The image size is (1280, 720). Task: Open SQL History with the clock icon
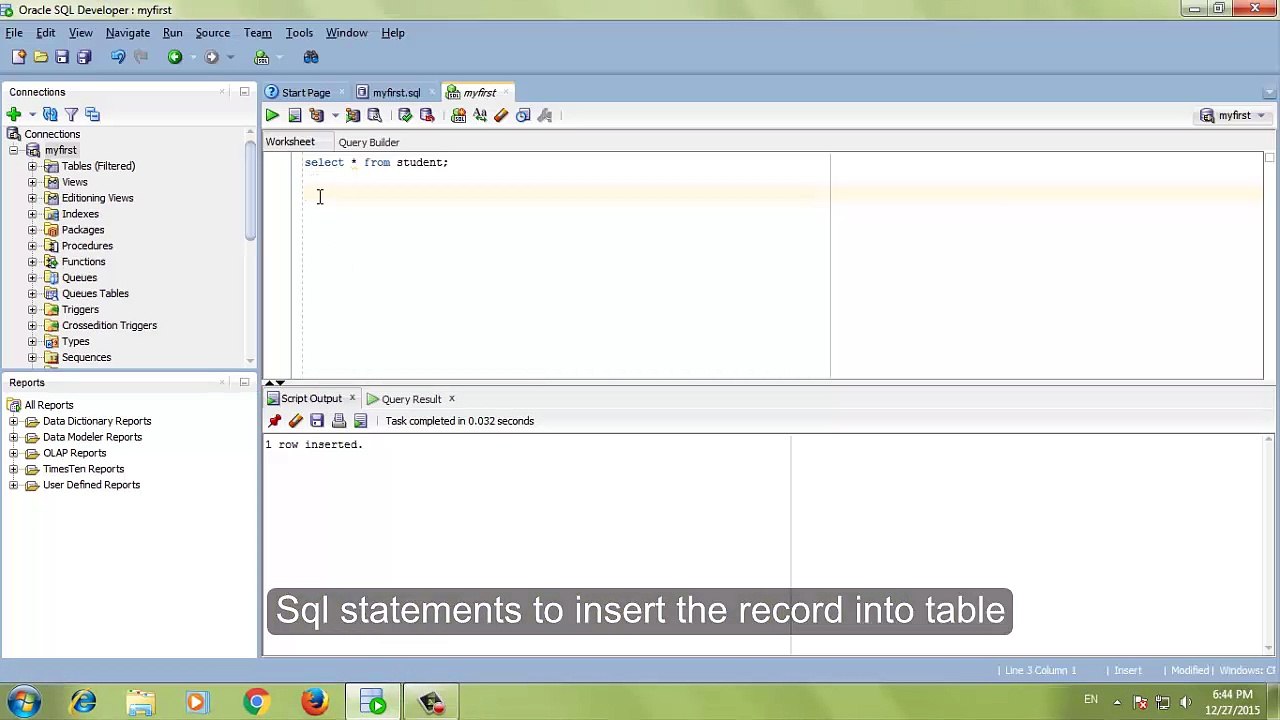(523, 116)
